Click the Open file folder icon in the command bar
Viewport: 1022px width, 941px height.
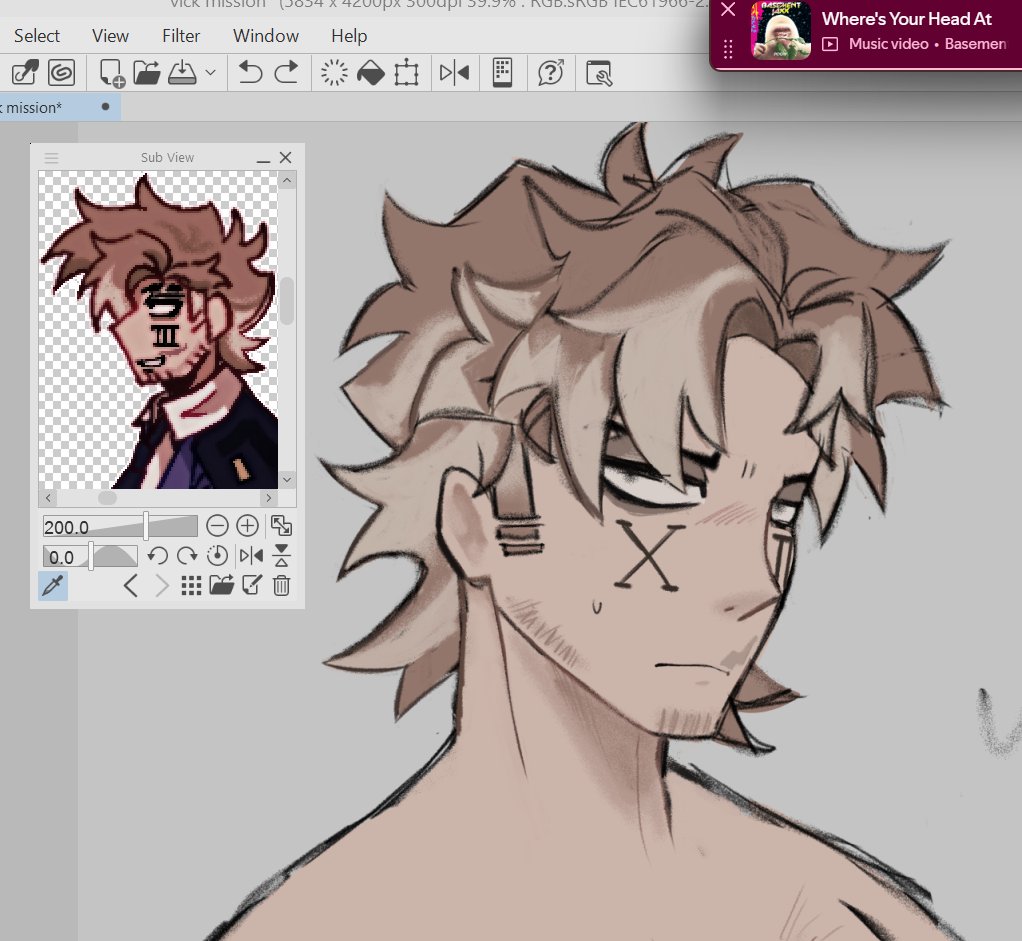tap(147, 72)
